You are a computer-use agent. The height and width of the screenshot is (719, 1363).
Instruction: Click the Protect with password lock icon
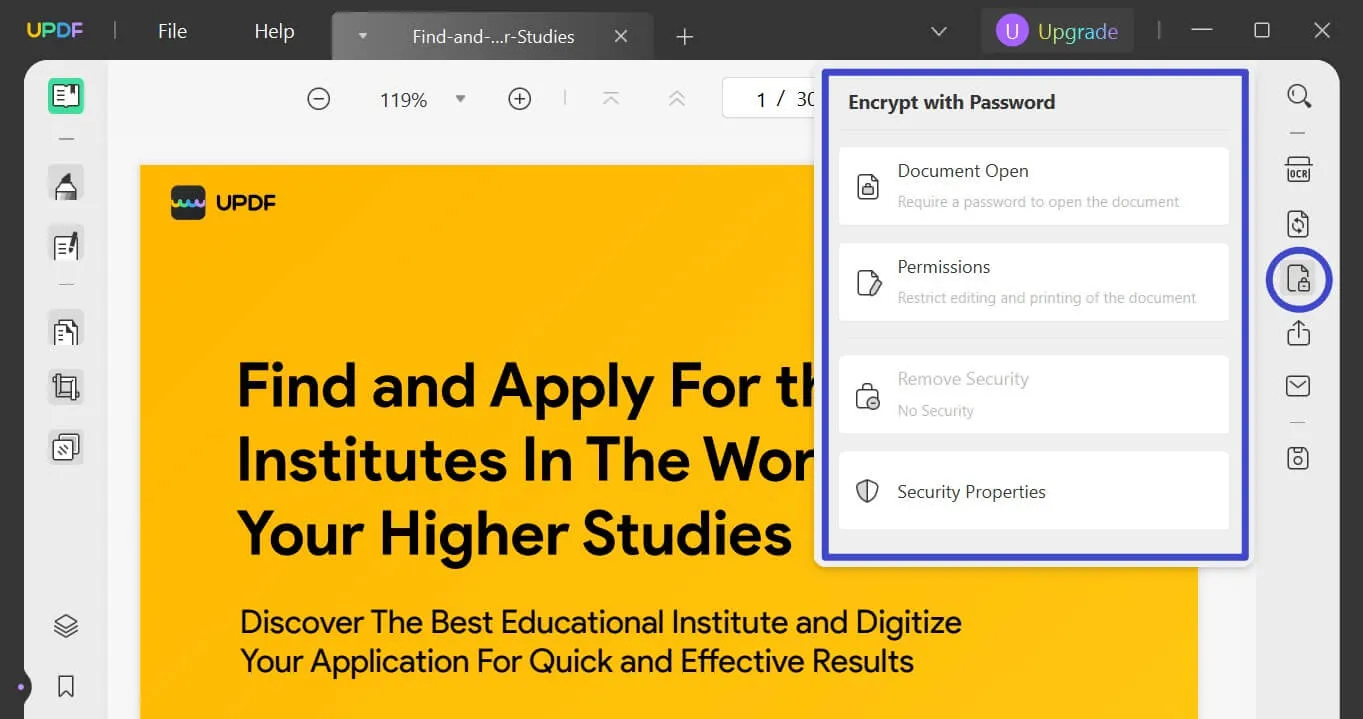[1298, 279]
